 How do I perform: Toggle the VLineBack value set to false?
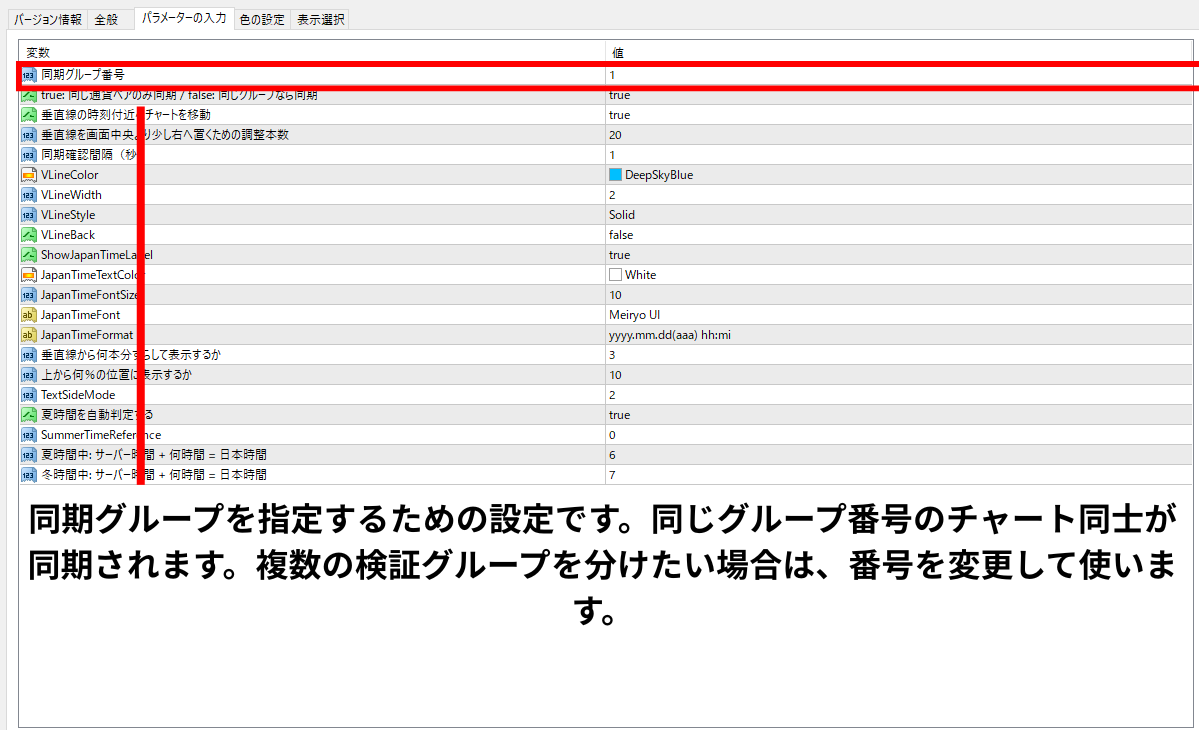[620, 235]
